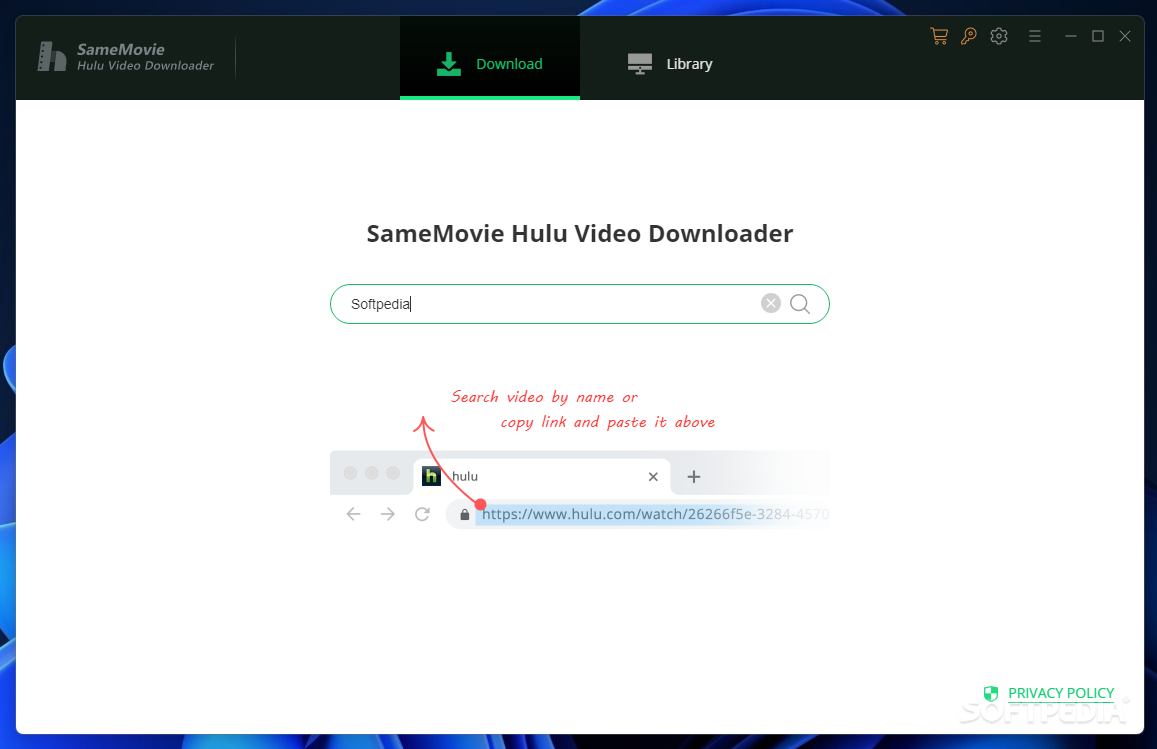Switch to the Download tab
This screenshot has width=1157, height=749.
pos(490,58)
